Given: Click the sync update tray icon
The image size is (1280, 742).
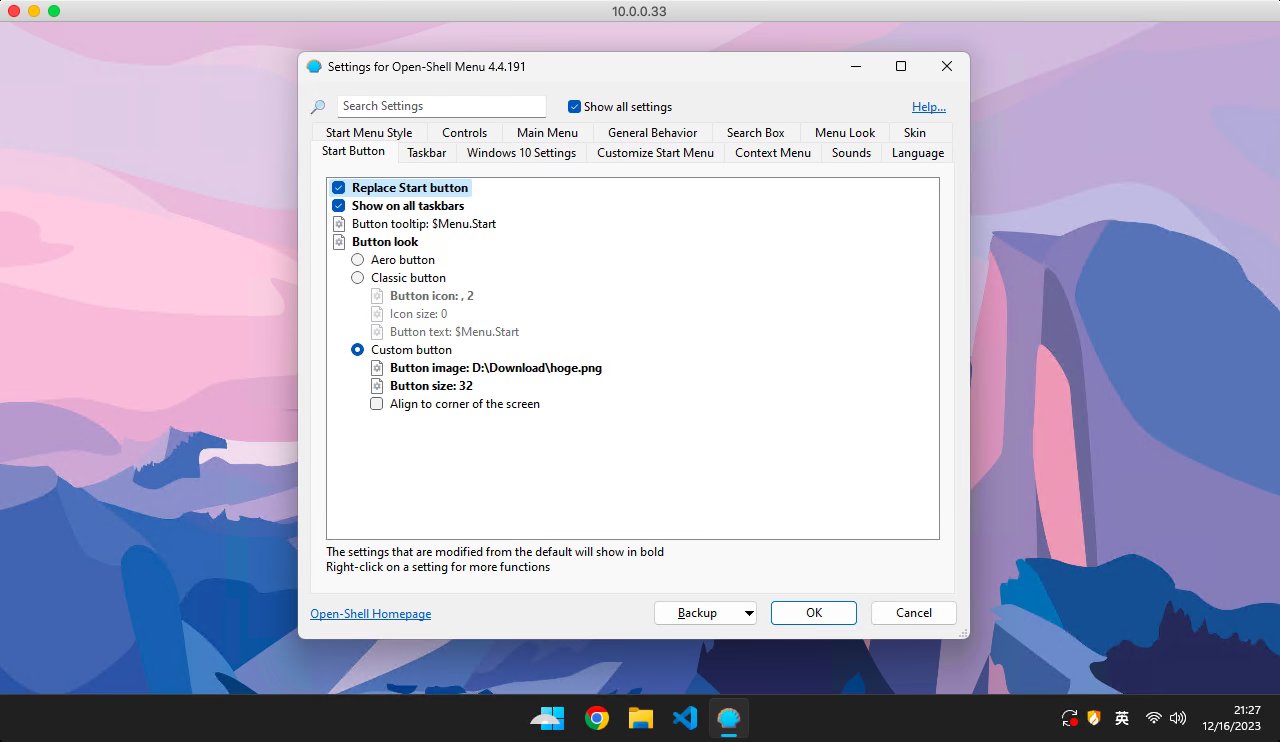Looking at the screenshot, I should tap(1069, 718).
